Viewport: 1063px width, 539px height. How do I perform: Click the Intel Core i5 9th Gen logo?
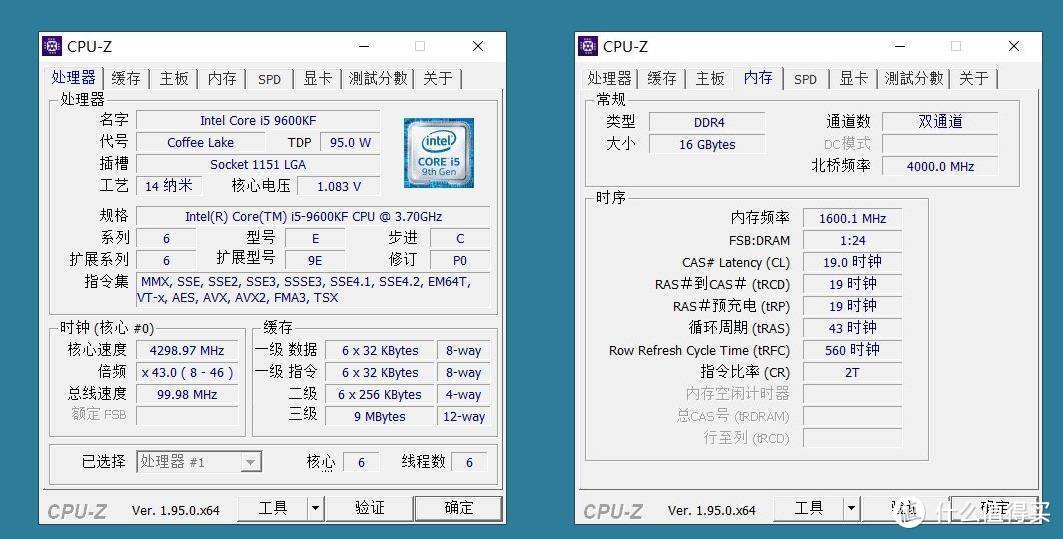click(x=439, y=153)
